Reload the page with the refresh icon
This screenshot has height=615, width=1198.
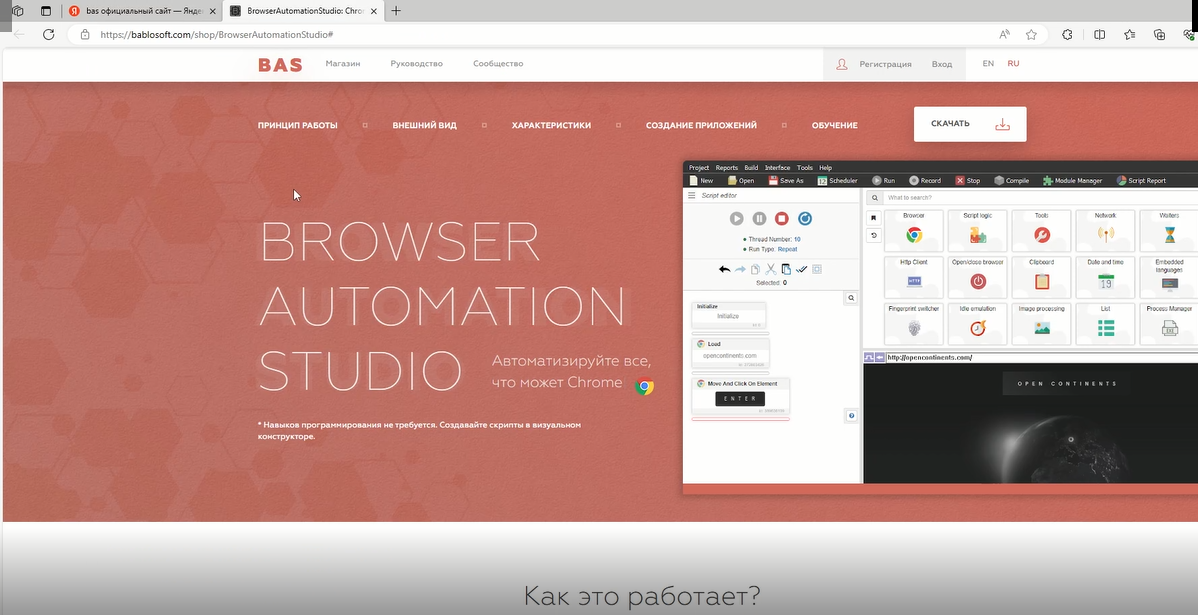(x=48, y=34)
